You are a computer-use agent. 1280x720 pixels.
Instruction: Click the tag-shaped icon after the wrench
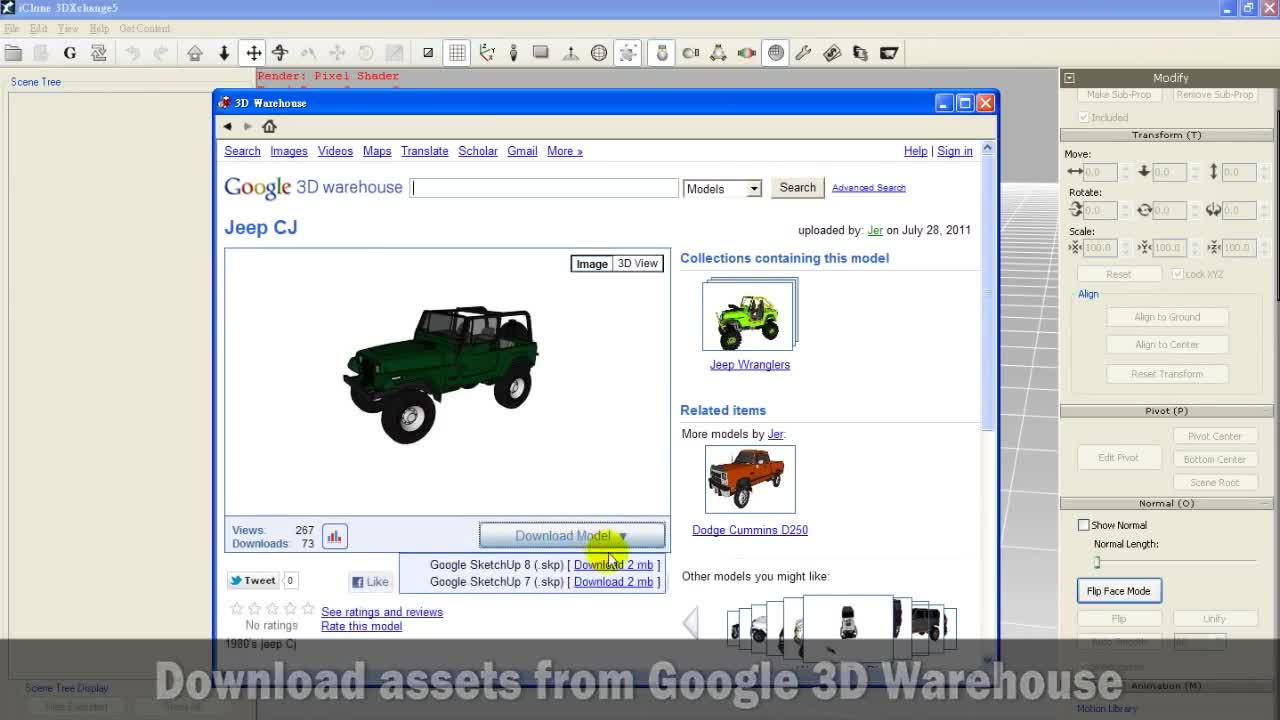[x=832, y=53]
